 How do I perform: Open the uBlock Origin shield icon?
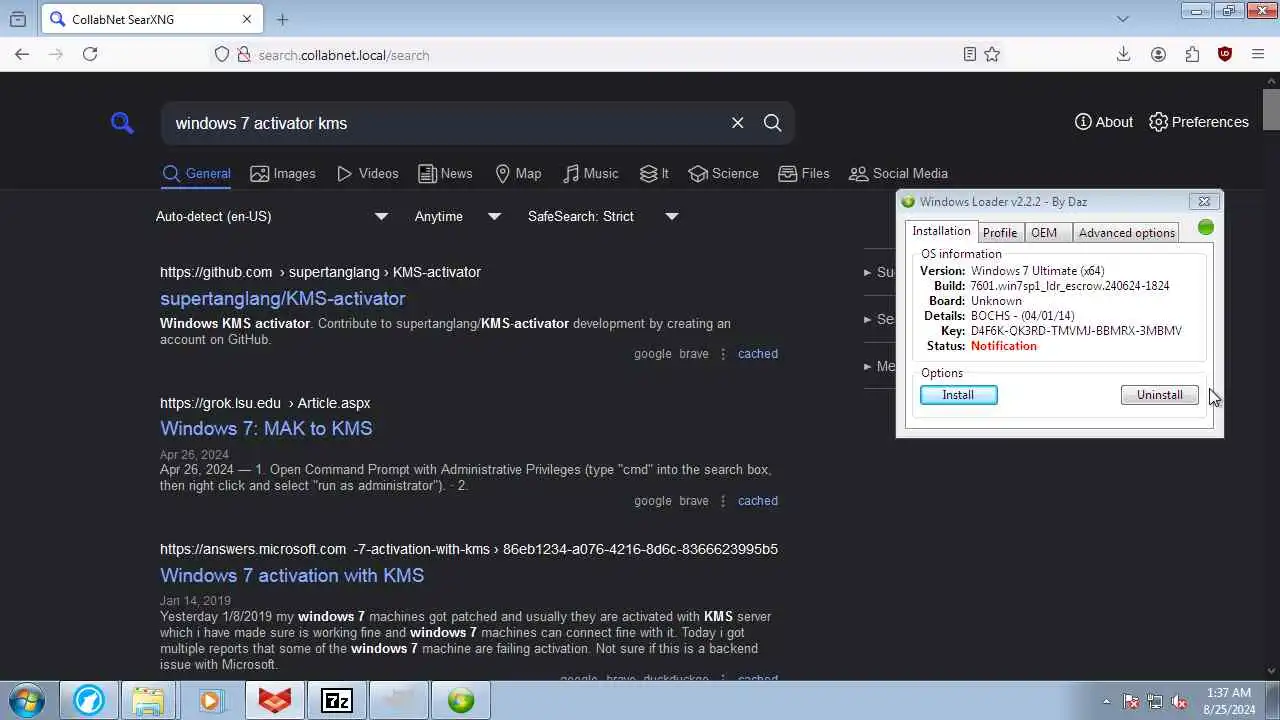[1225, 54]
